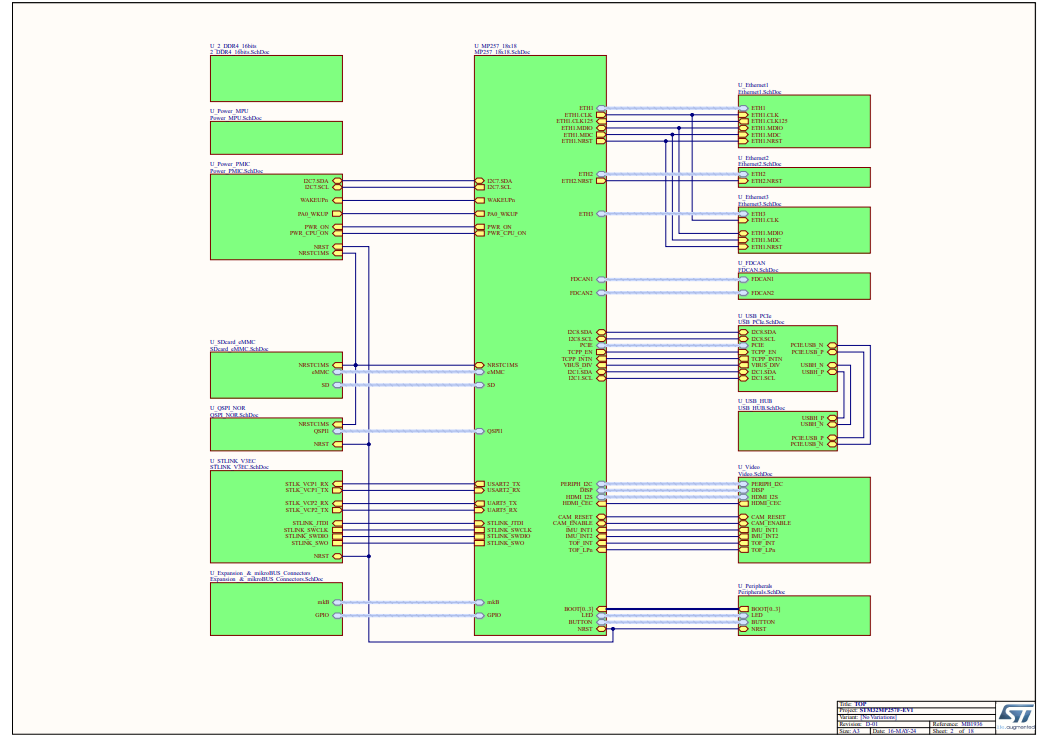Viewport: 1048px width, 743px height.
Task: Click the 'U_MP257_18x18' designator label
Action: [x=496, y=46]
